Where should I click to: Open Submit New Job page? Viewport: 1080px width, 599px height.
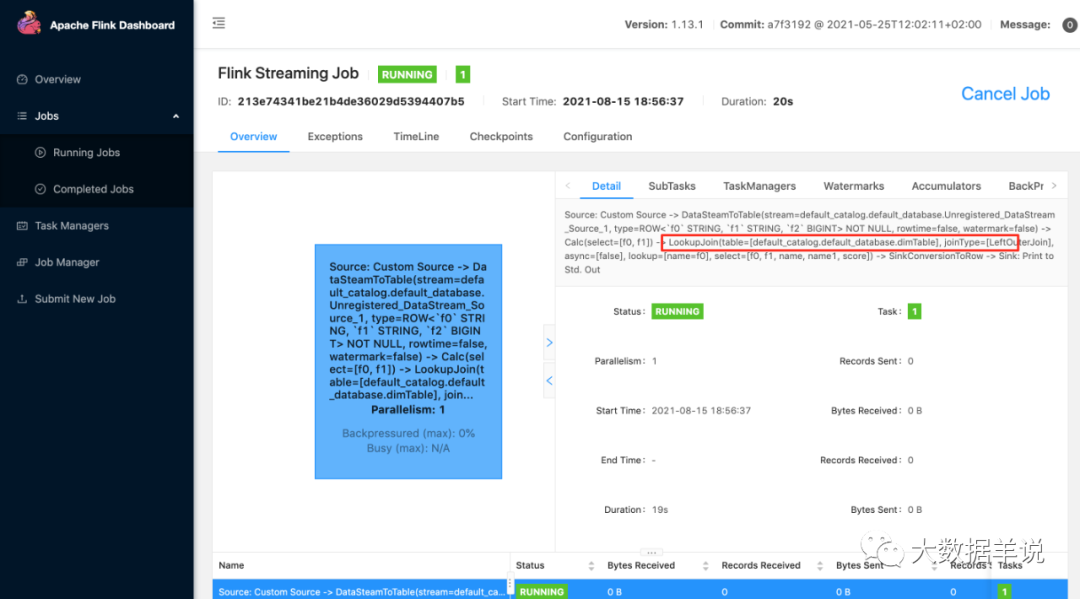(x=75, y=298)
